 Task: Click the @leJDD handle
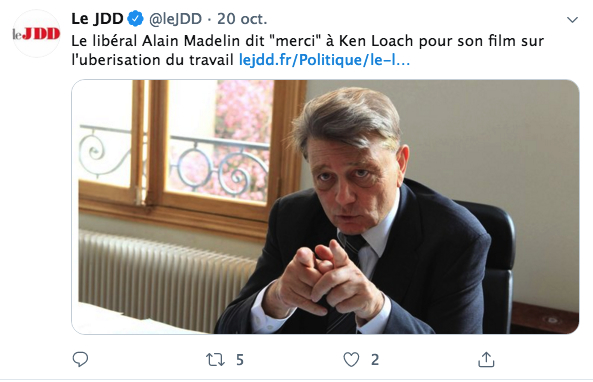(x=175, y=19)
